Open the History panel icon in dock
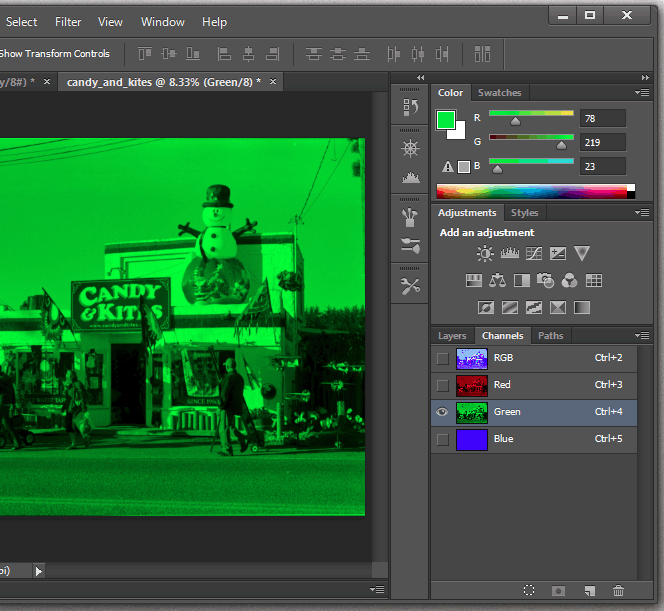Image resolution: width=664 pixels, height=611 pixels. (x=410, y=107)
